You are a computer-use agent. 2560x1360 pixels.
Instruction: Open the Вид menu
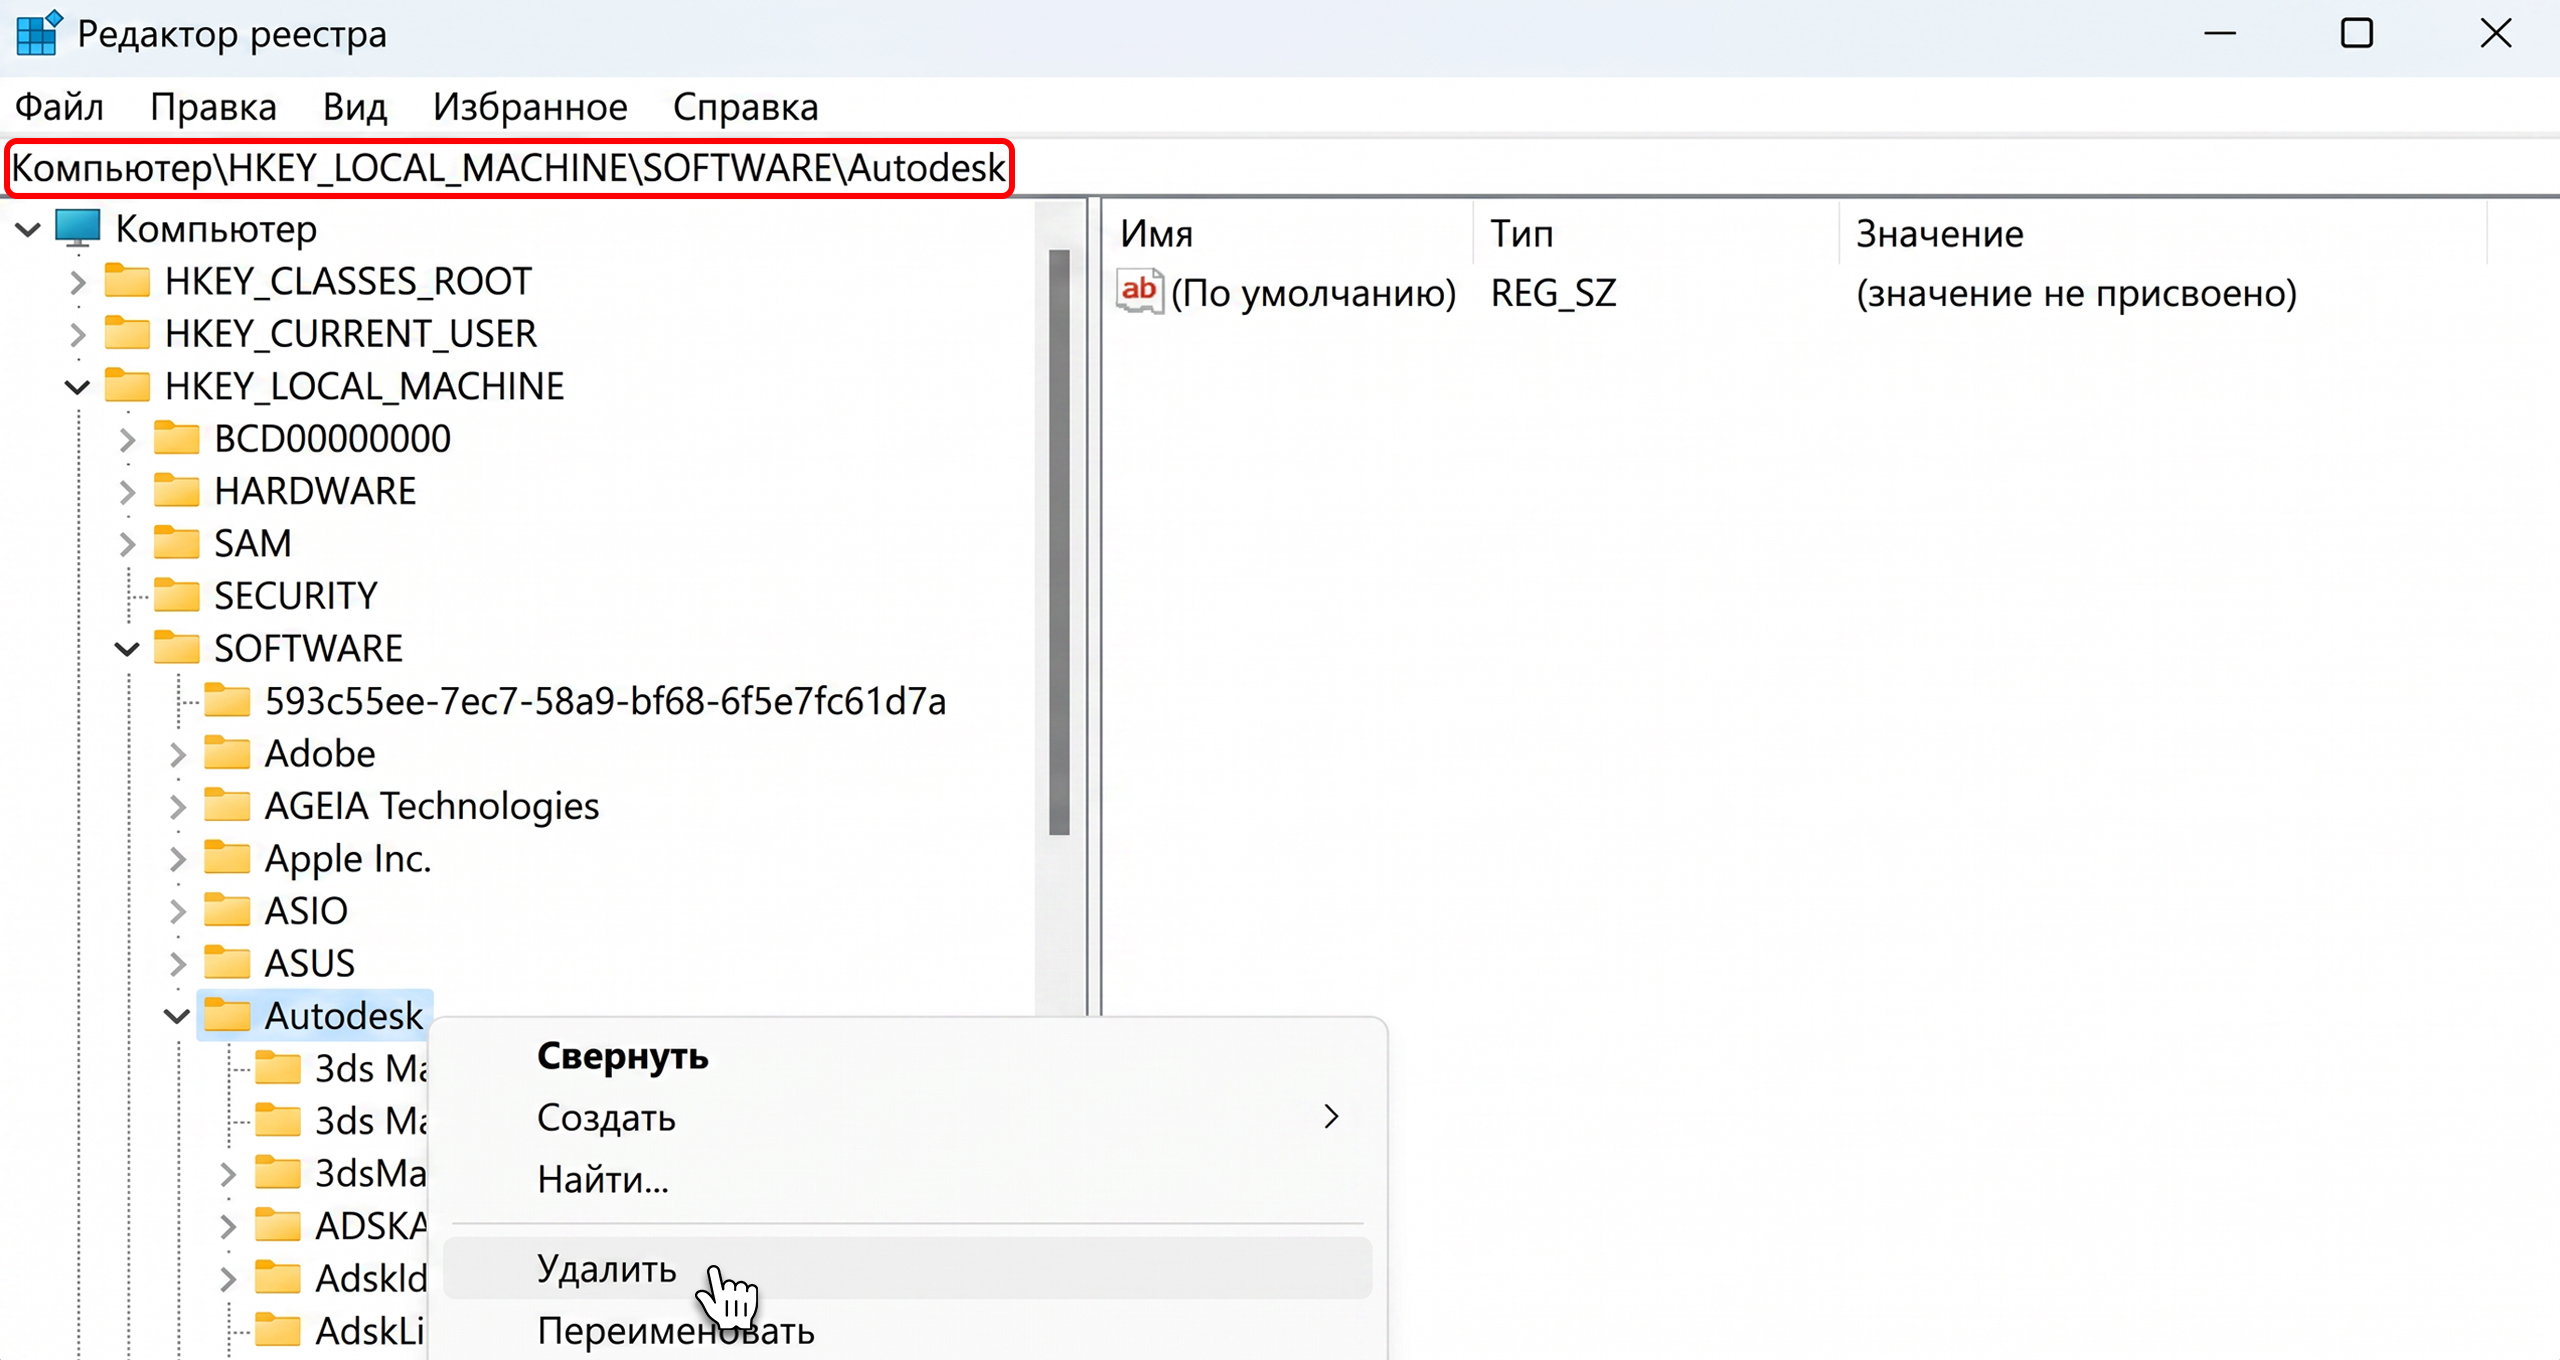click(x=355, y=107)
